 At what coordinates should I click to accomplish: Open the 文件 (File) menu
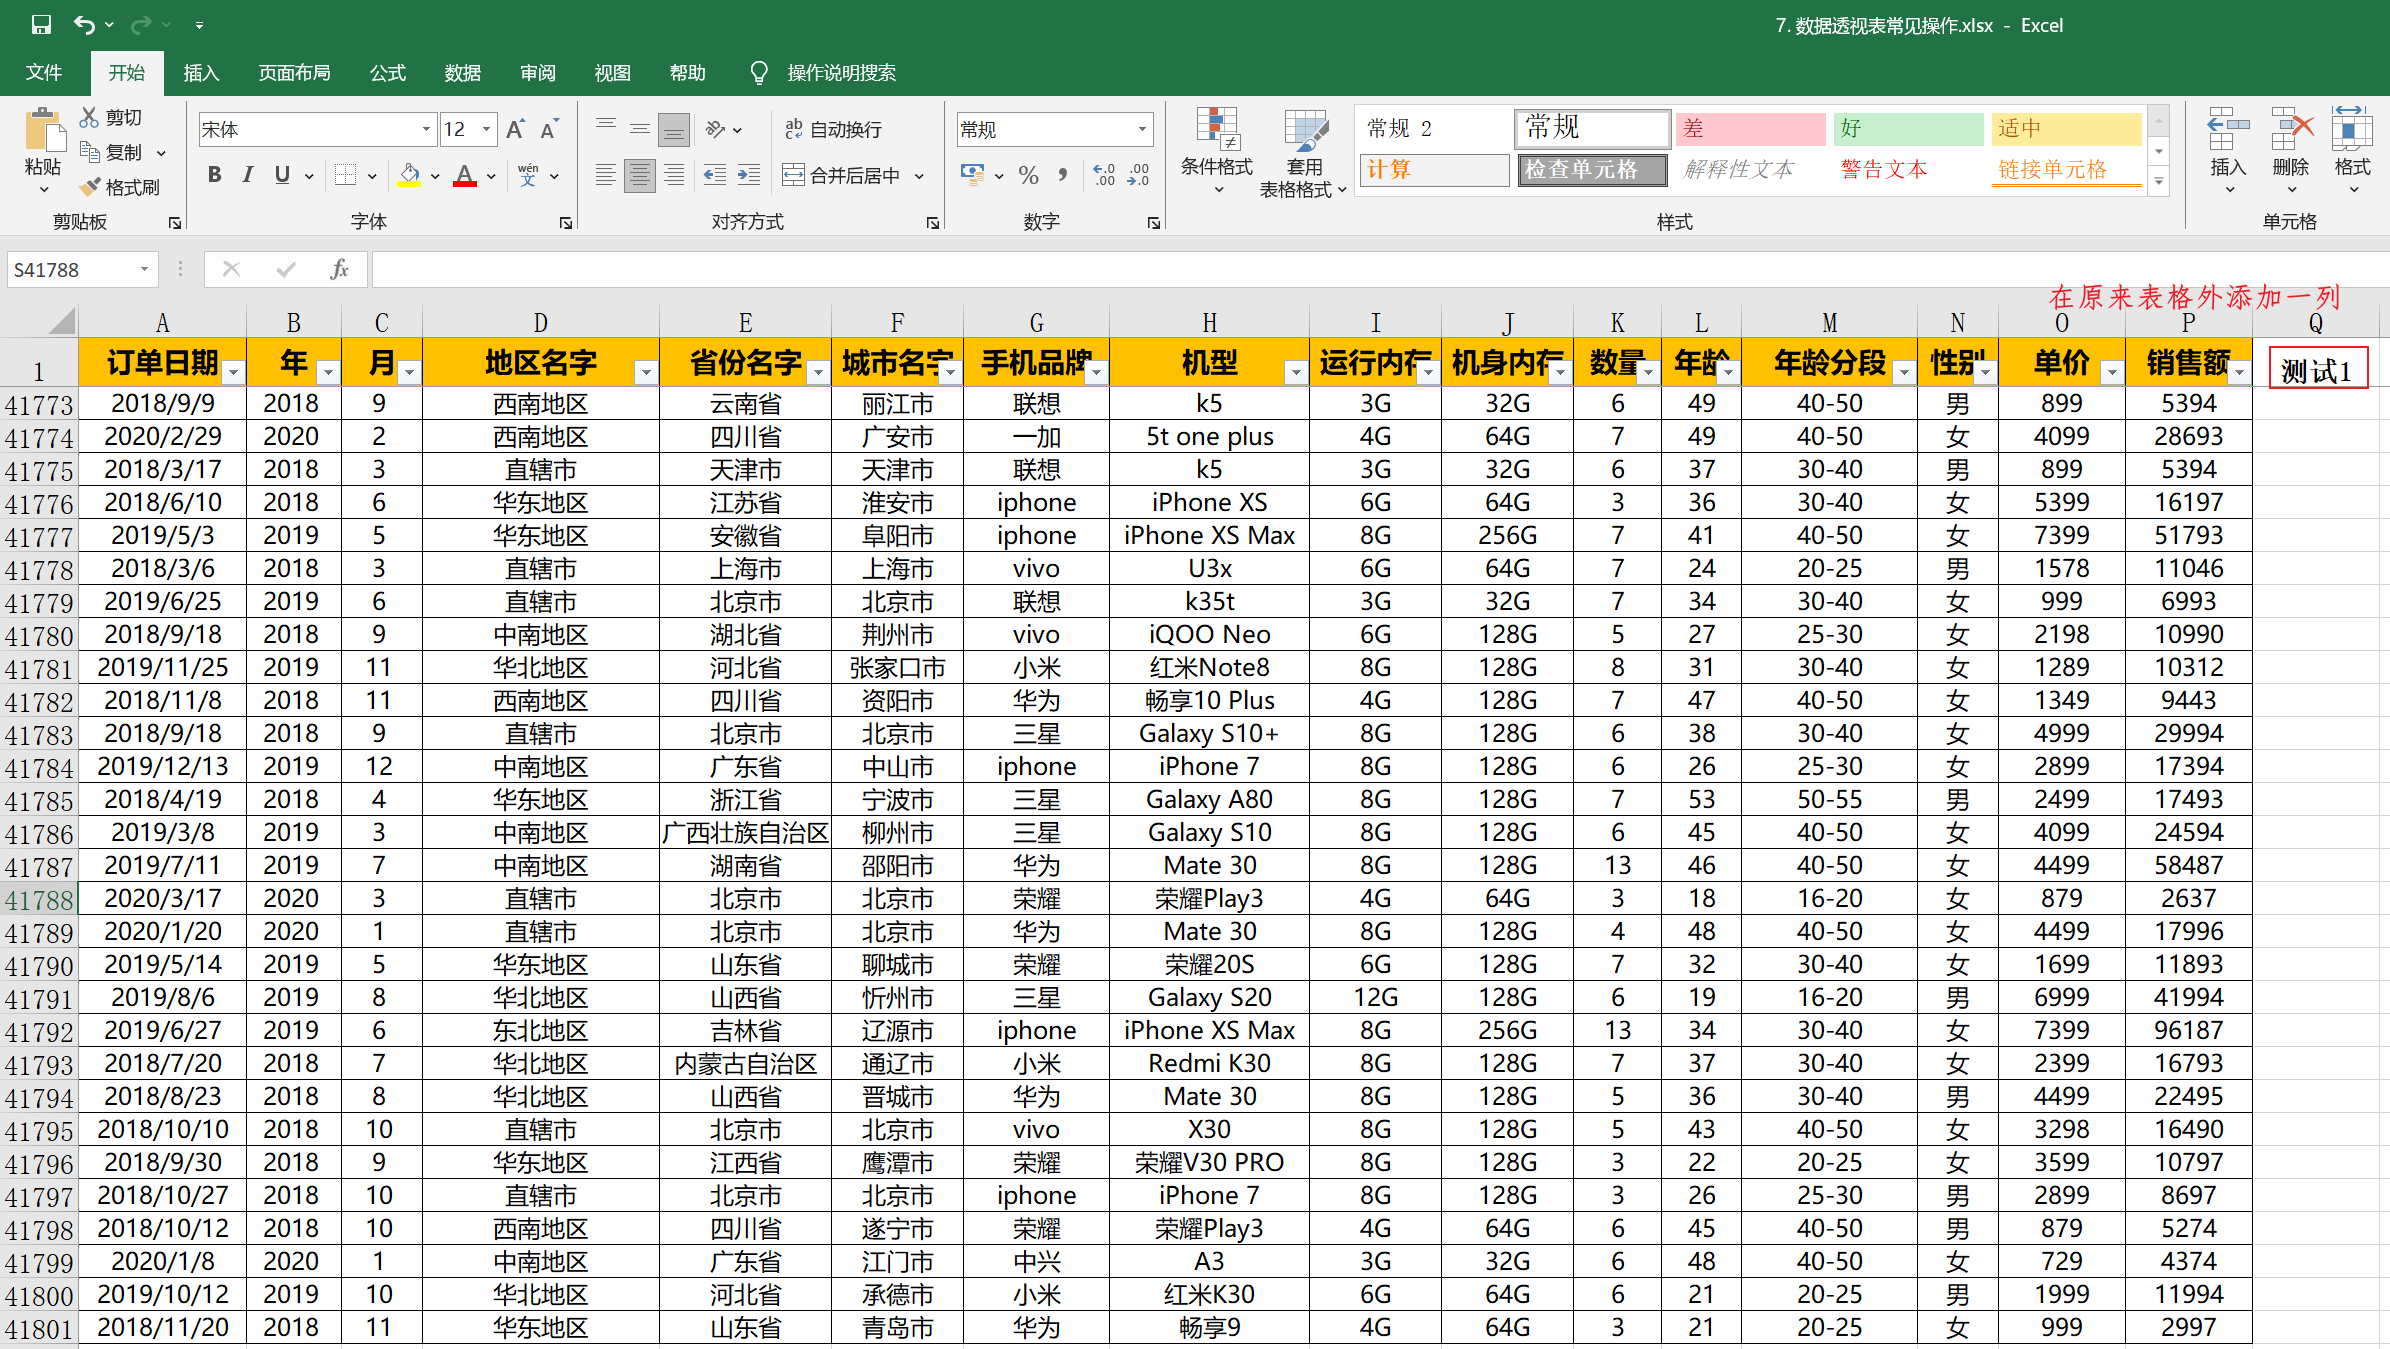click(43, 72)
